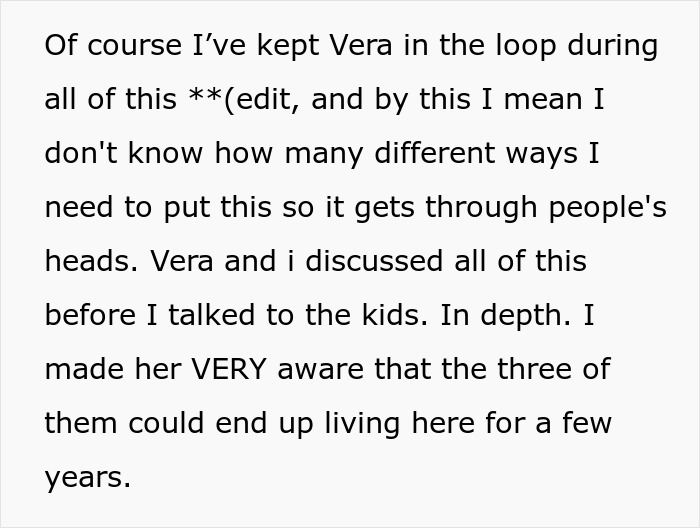
Task: Click the word "through"
Action: (481, 209)
